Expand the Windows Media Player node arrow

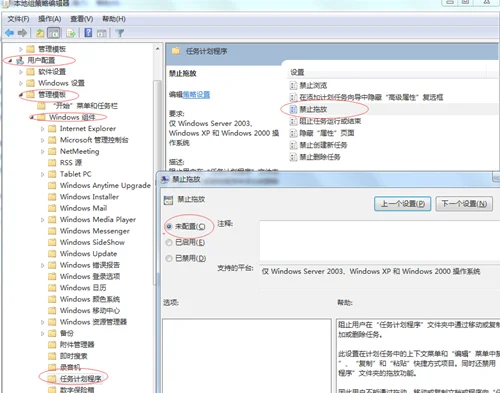click(42, 220)
